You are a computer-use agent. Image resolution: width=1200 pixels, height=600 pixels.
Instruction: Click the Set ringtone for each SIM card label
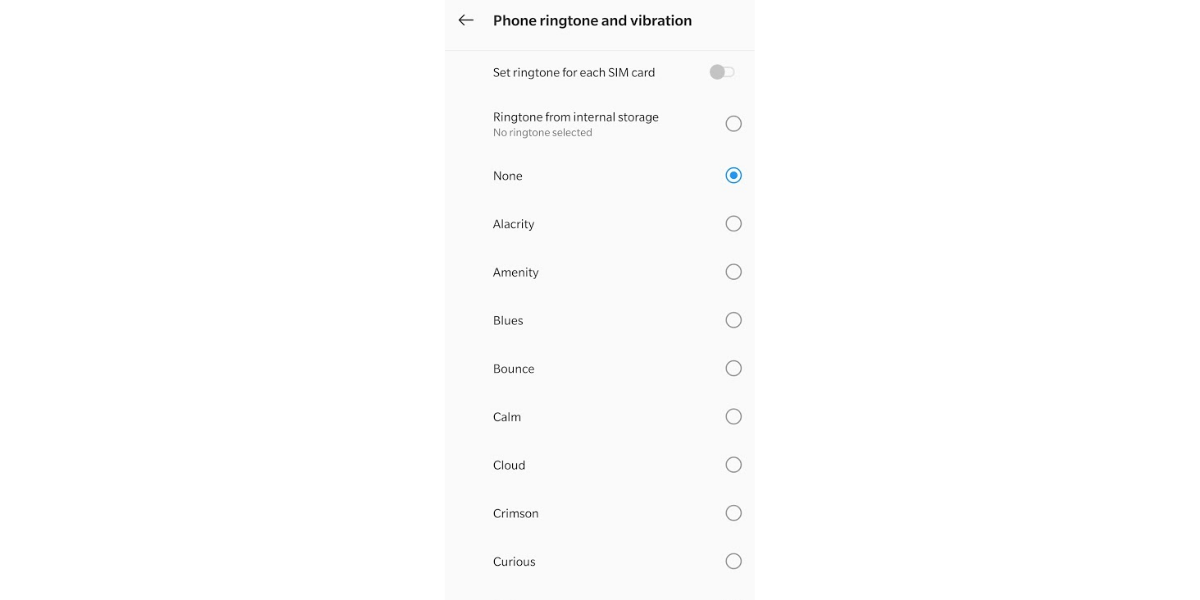point(574,71)
